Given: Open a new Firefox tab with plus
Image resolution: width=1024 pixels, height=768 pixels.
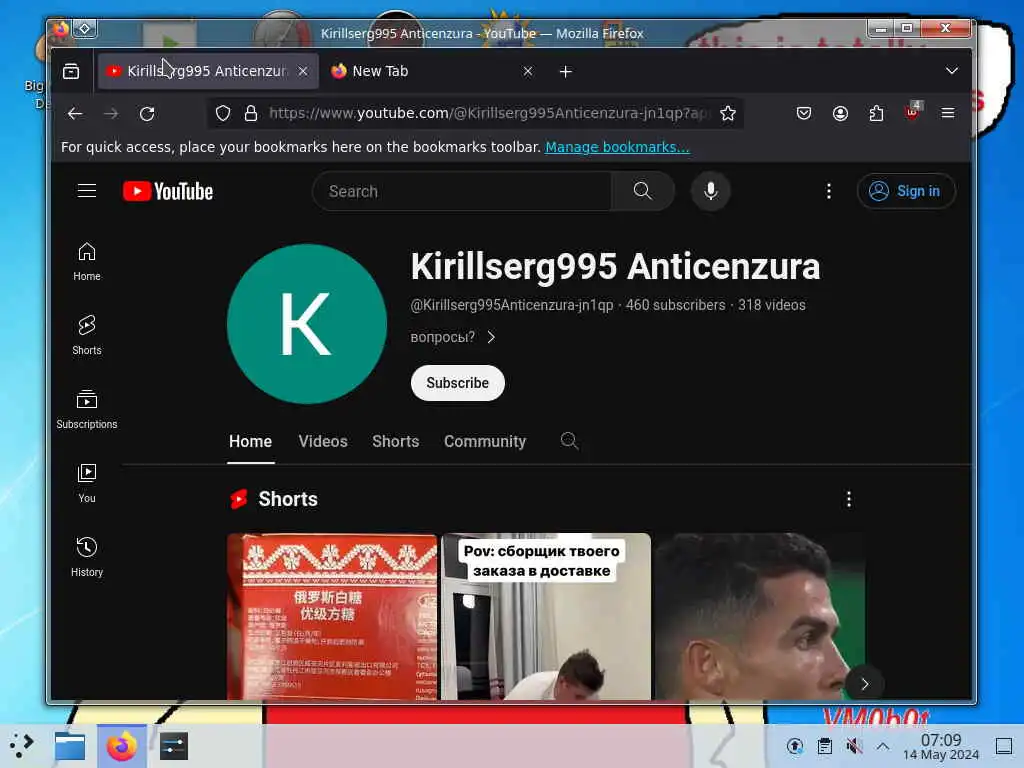Looking at the screenshot, I should [566, 71].
